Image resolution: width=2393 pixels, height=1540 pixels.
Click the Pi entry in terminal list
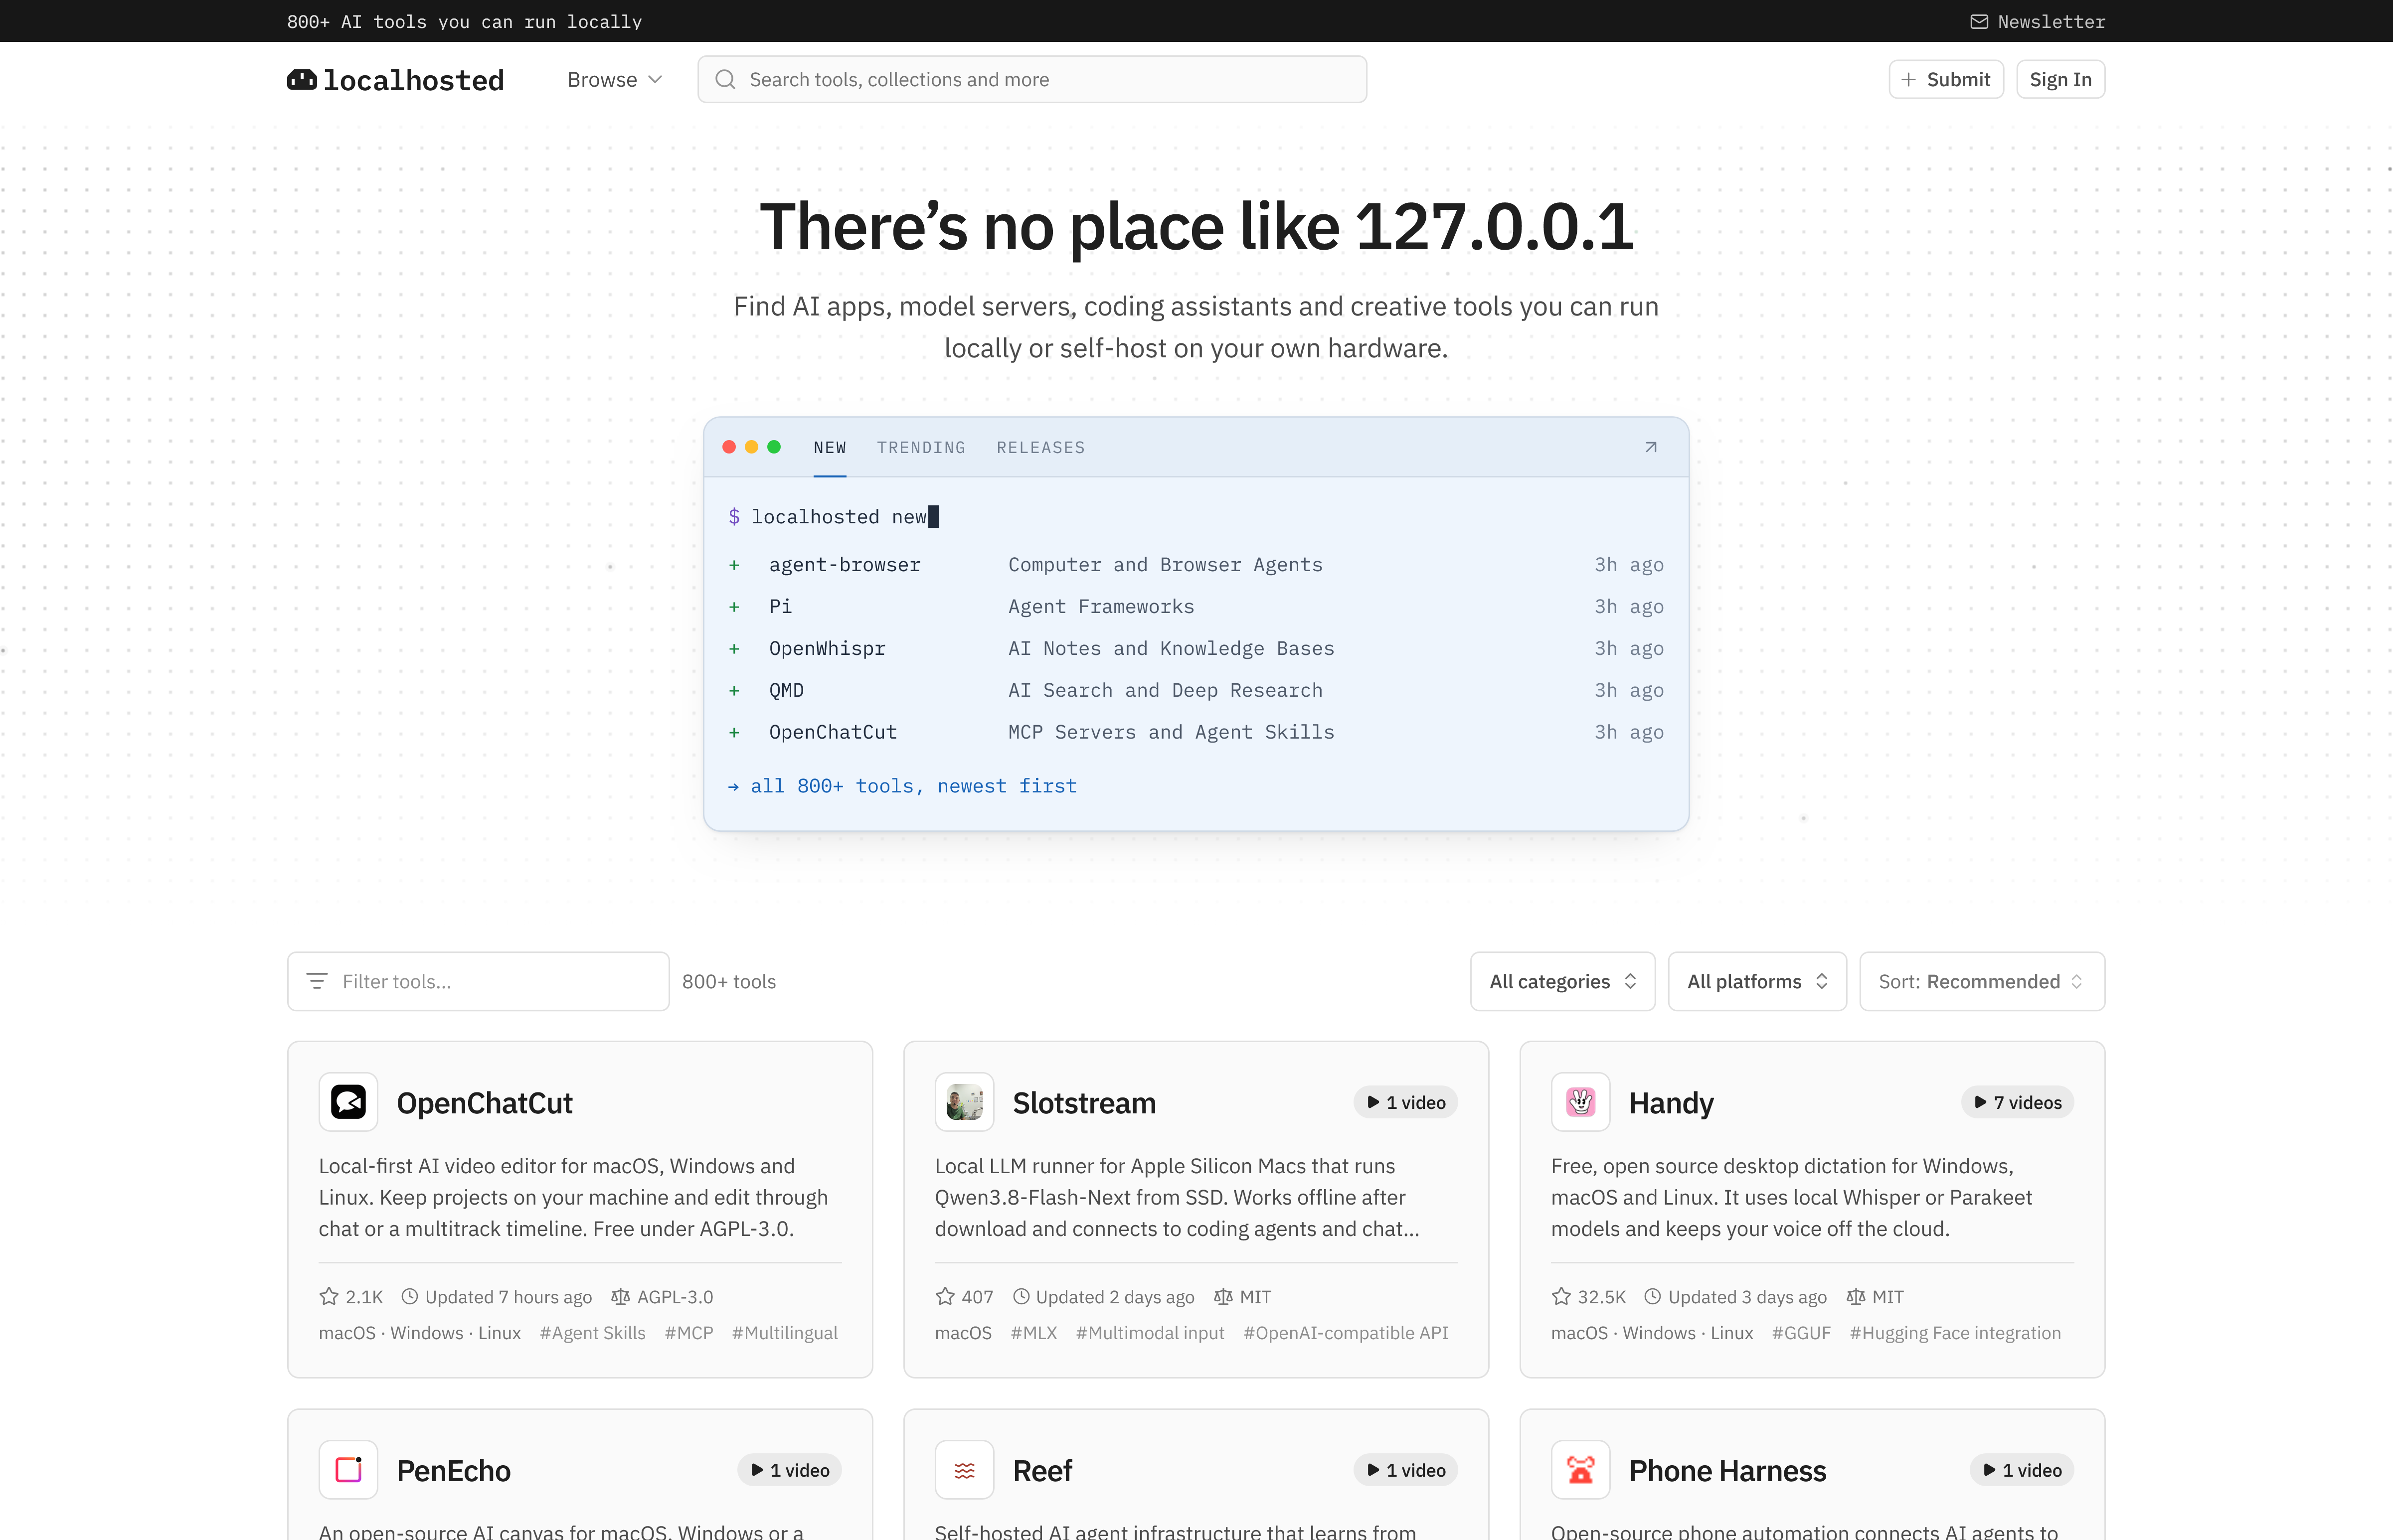[x=1196, y=607]
